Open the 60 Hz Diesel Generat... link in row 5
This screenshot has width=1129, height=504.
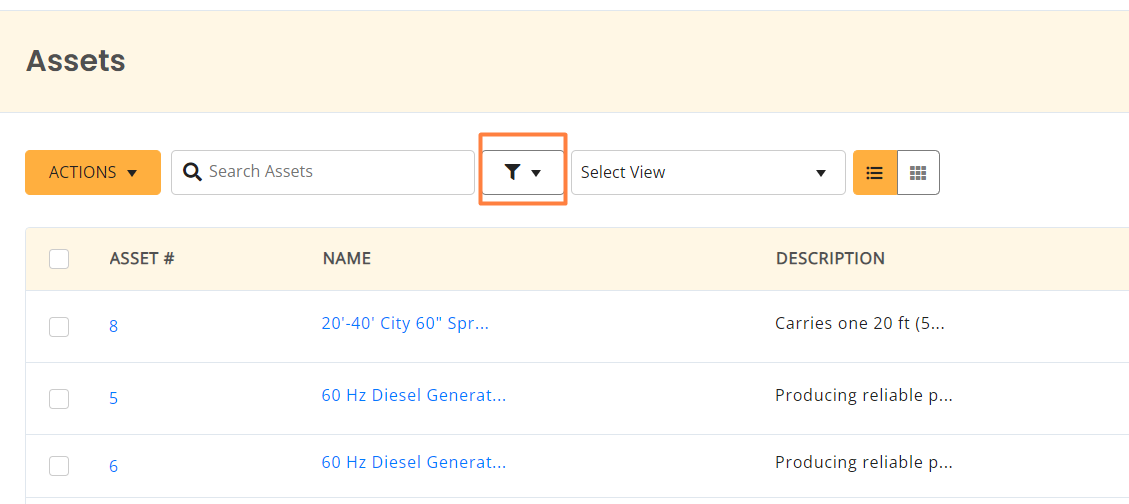[x=414, y=395]
